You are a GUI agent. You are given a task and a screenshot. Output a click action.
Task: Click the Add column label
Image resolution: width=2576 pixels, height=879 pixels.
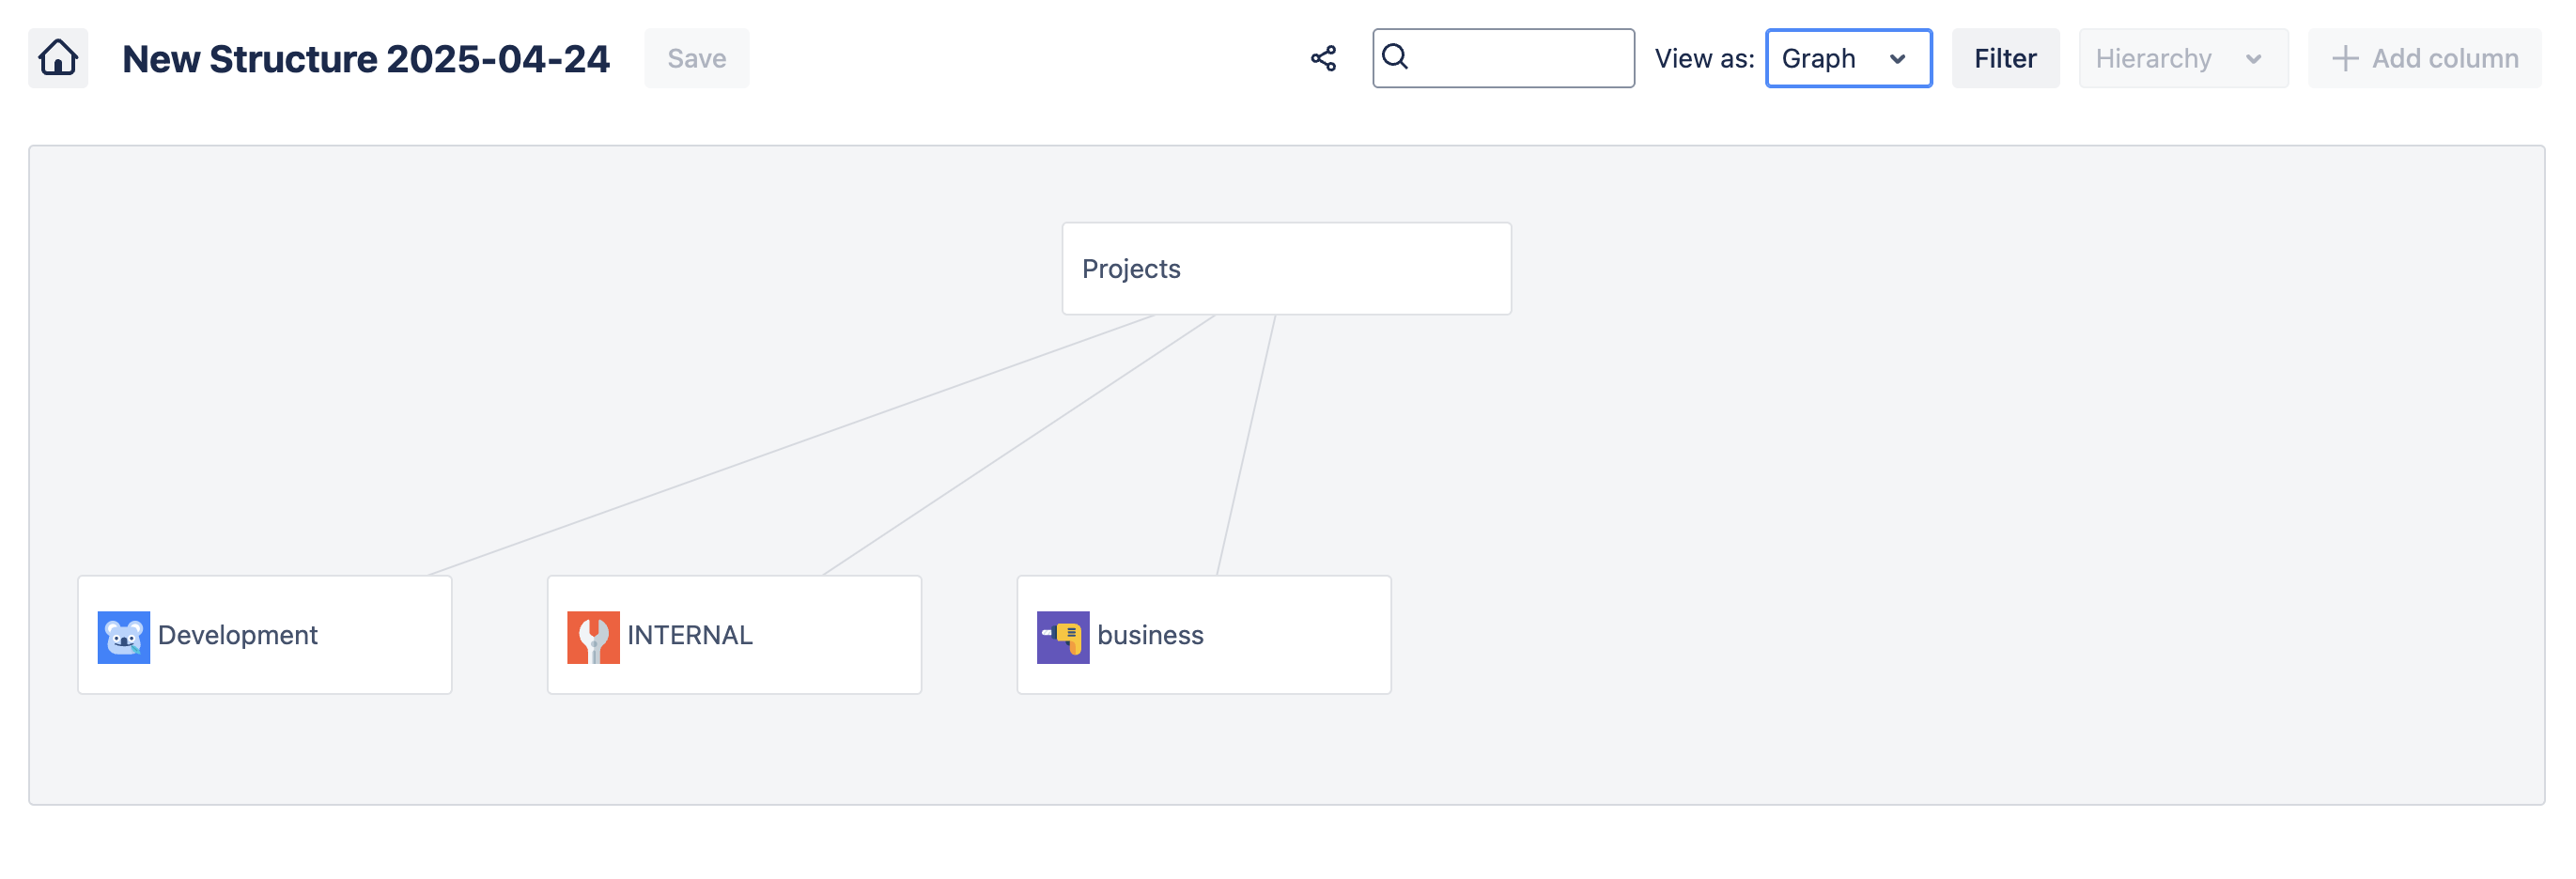[2444, 59]
